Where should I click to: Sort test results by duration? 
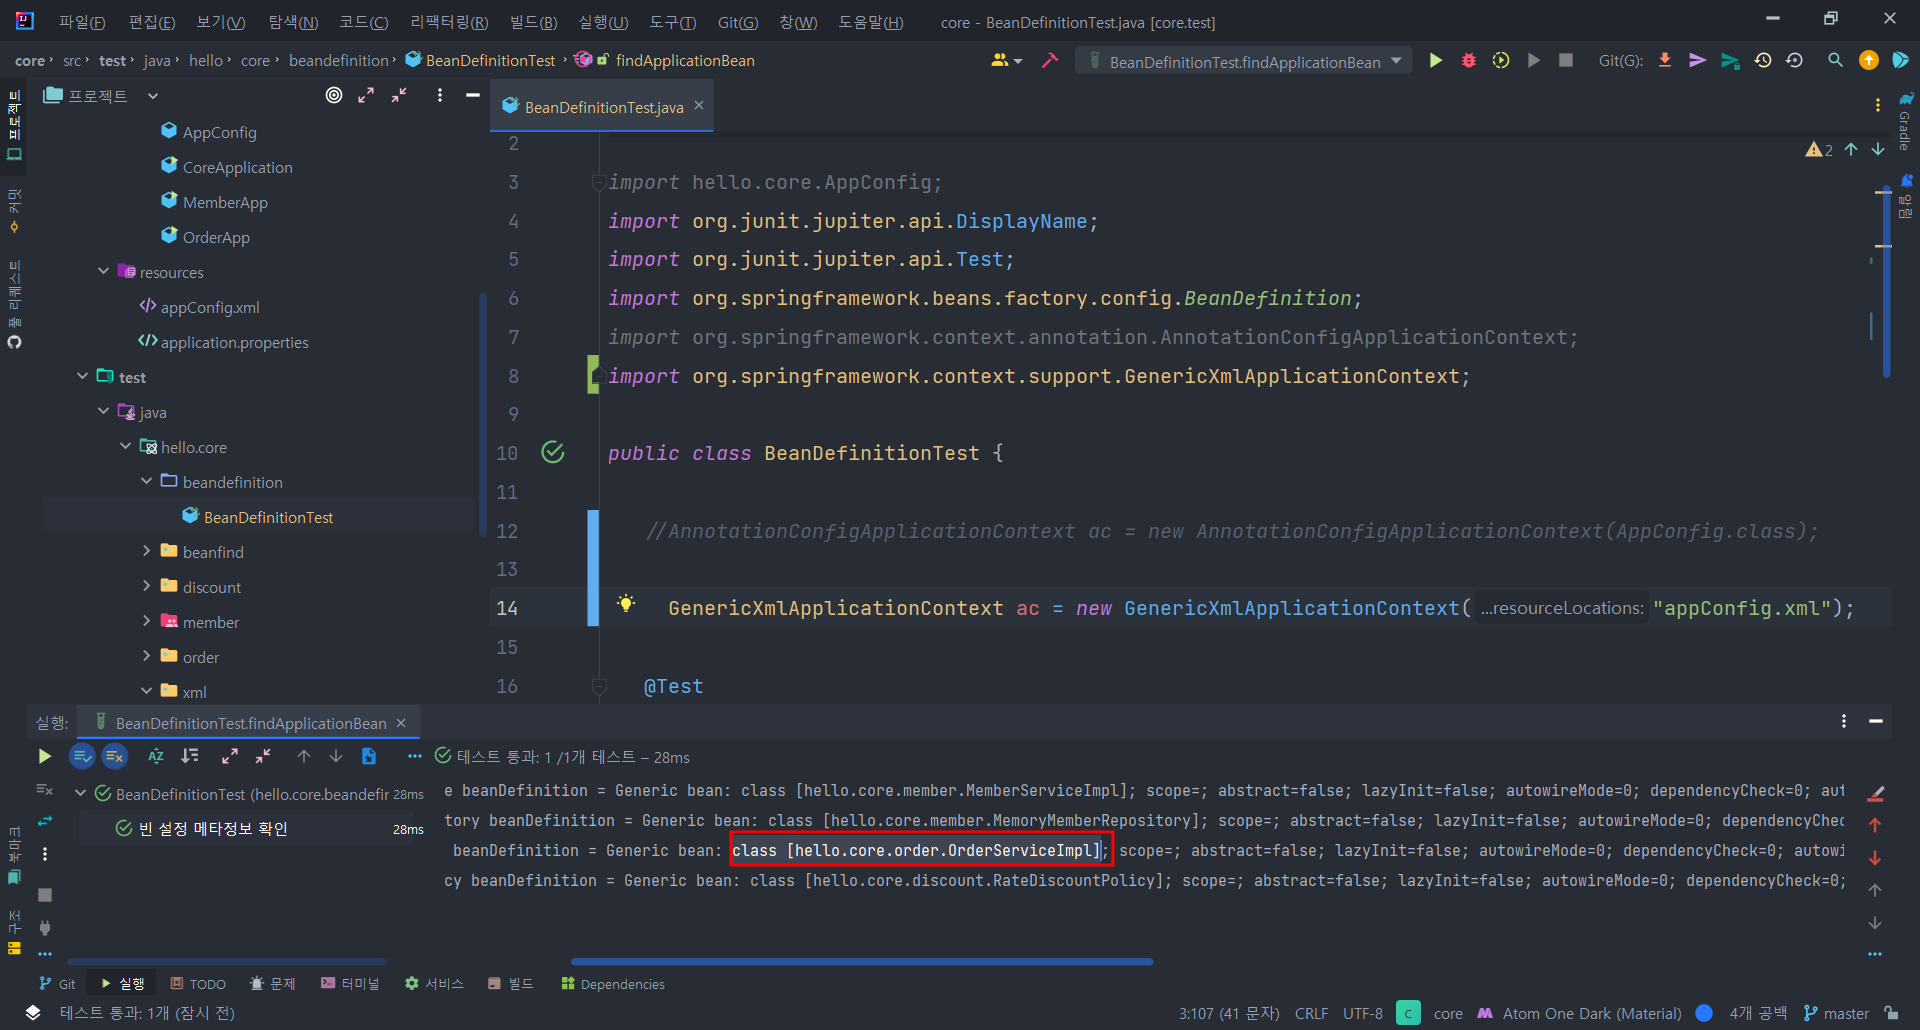coord(190,756)
